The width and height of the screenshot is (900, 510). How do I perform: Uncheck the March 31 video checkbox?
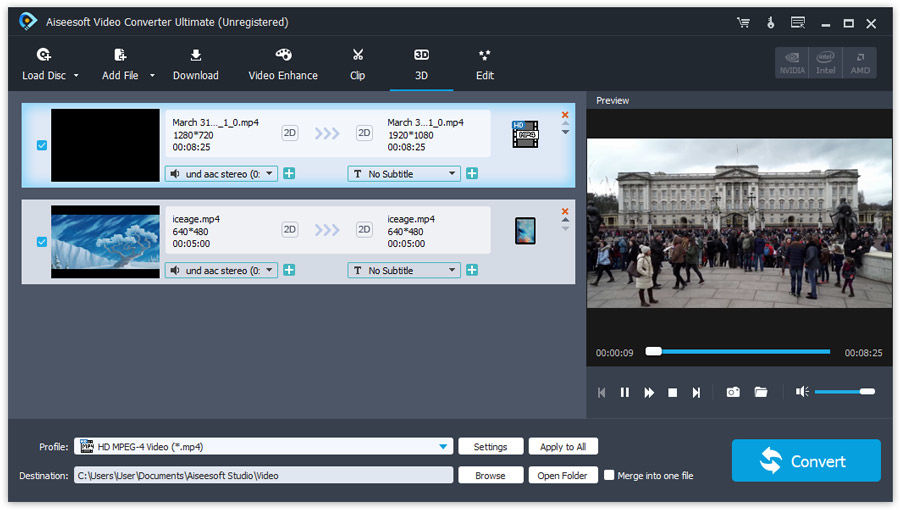coord(42,145)
